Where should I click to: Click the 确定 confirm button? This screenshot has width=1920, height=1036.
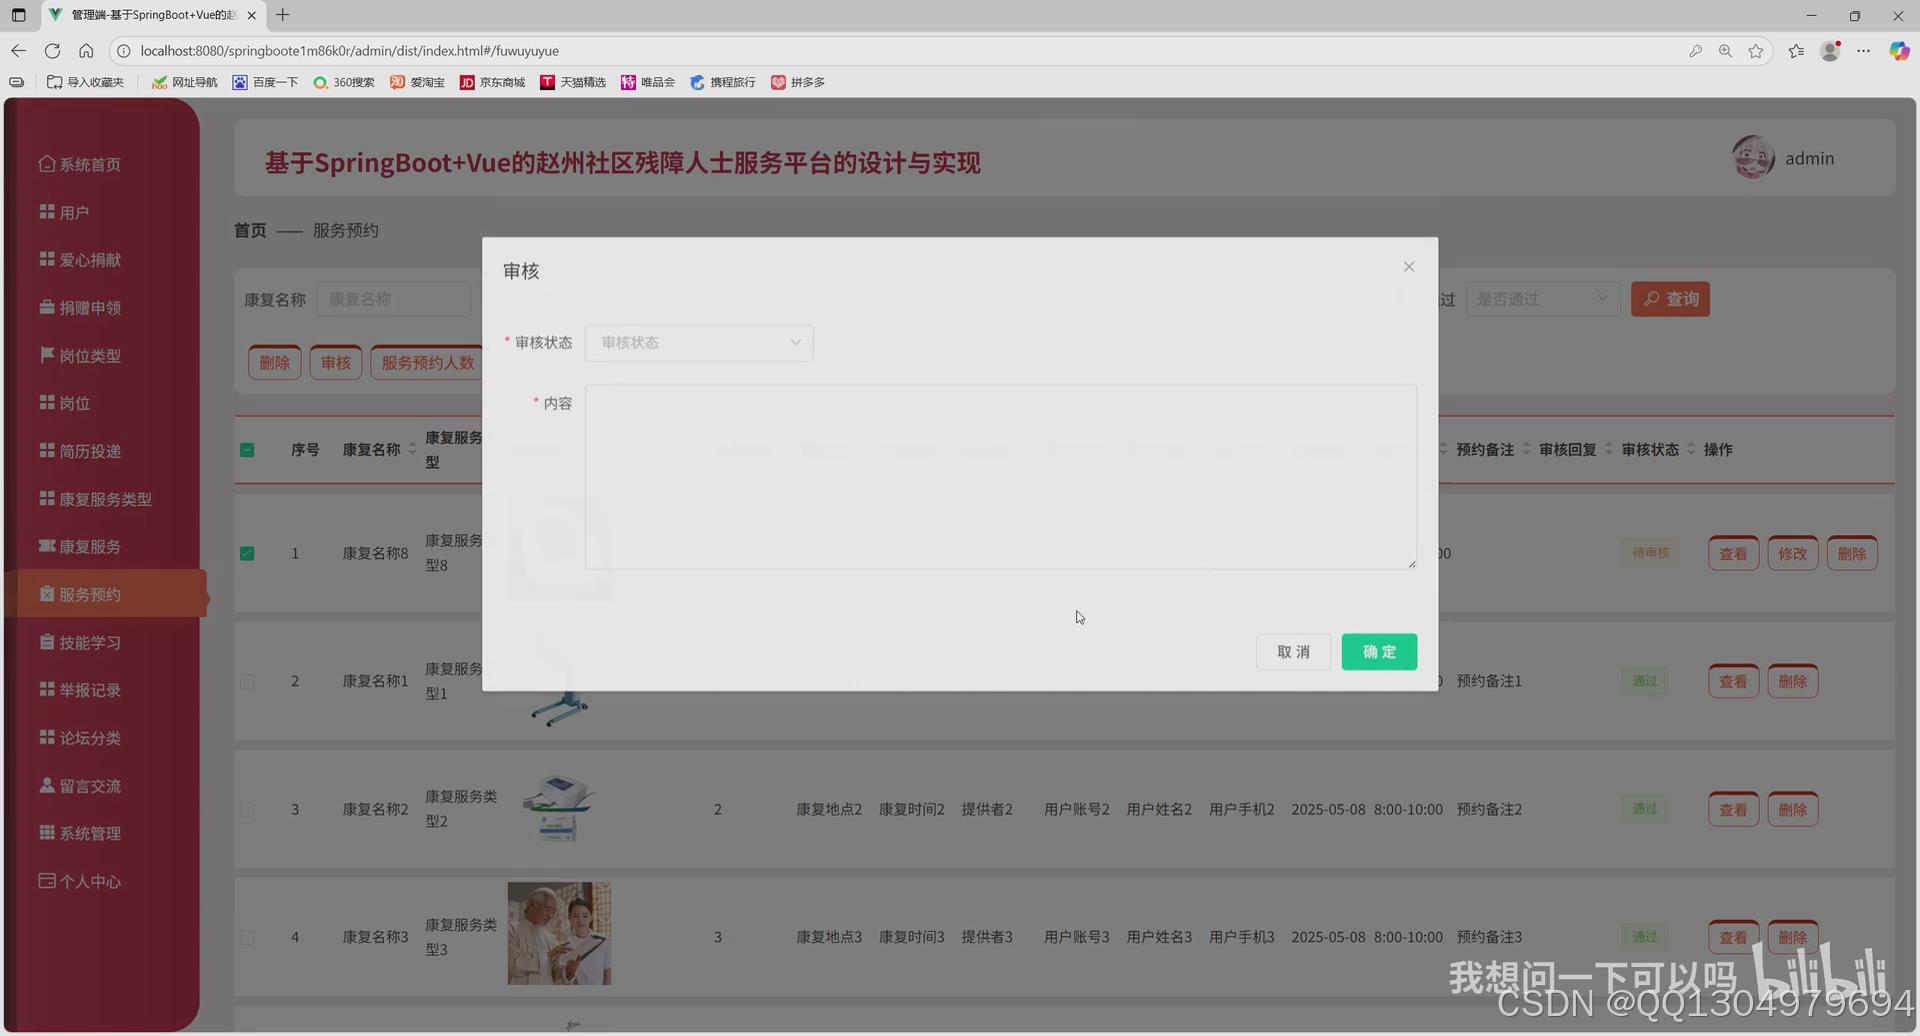coord(1379,651)
